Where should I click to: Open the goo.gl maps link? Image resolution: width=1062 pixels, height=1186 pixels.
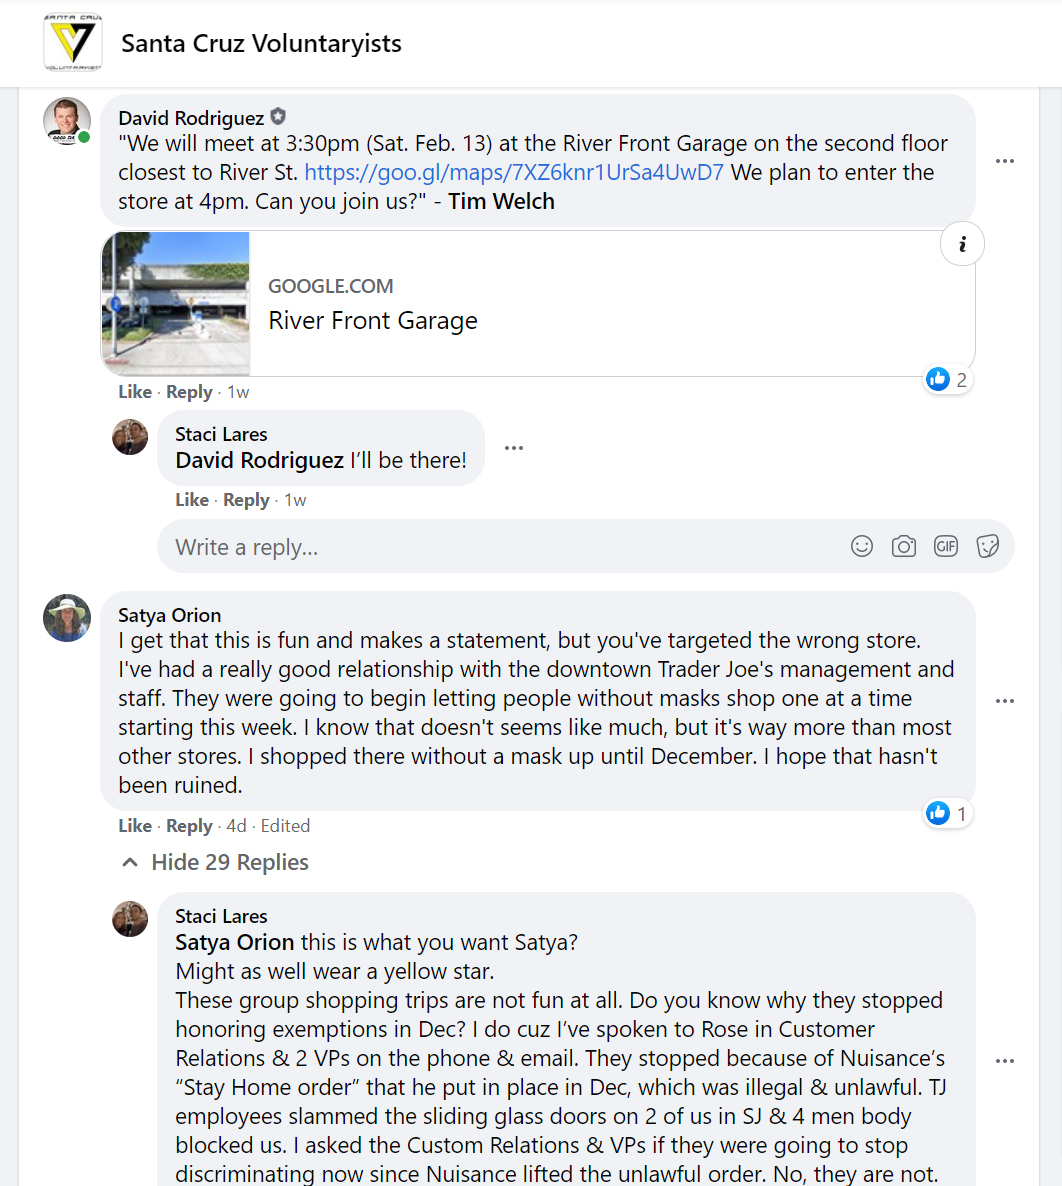click(514, 172)
